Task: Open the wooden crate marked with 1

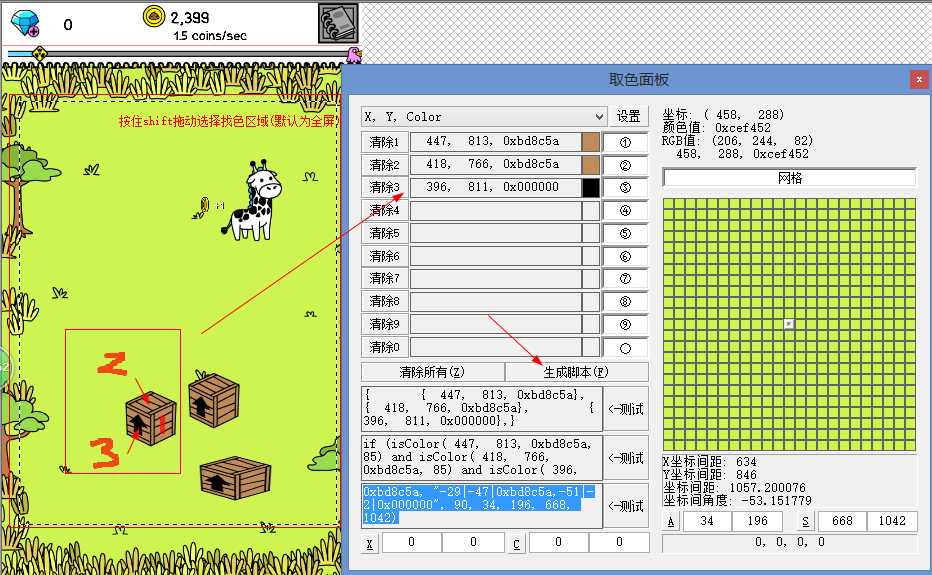Action: [x=151, y=417]
